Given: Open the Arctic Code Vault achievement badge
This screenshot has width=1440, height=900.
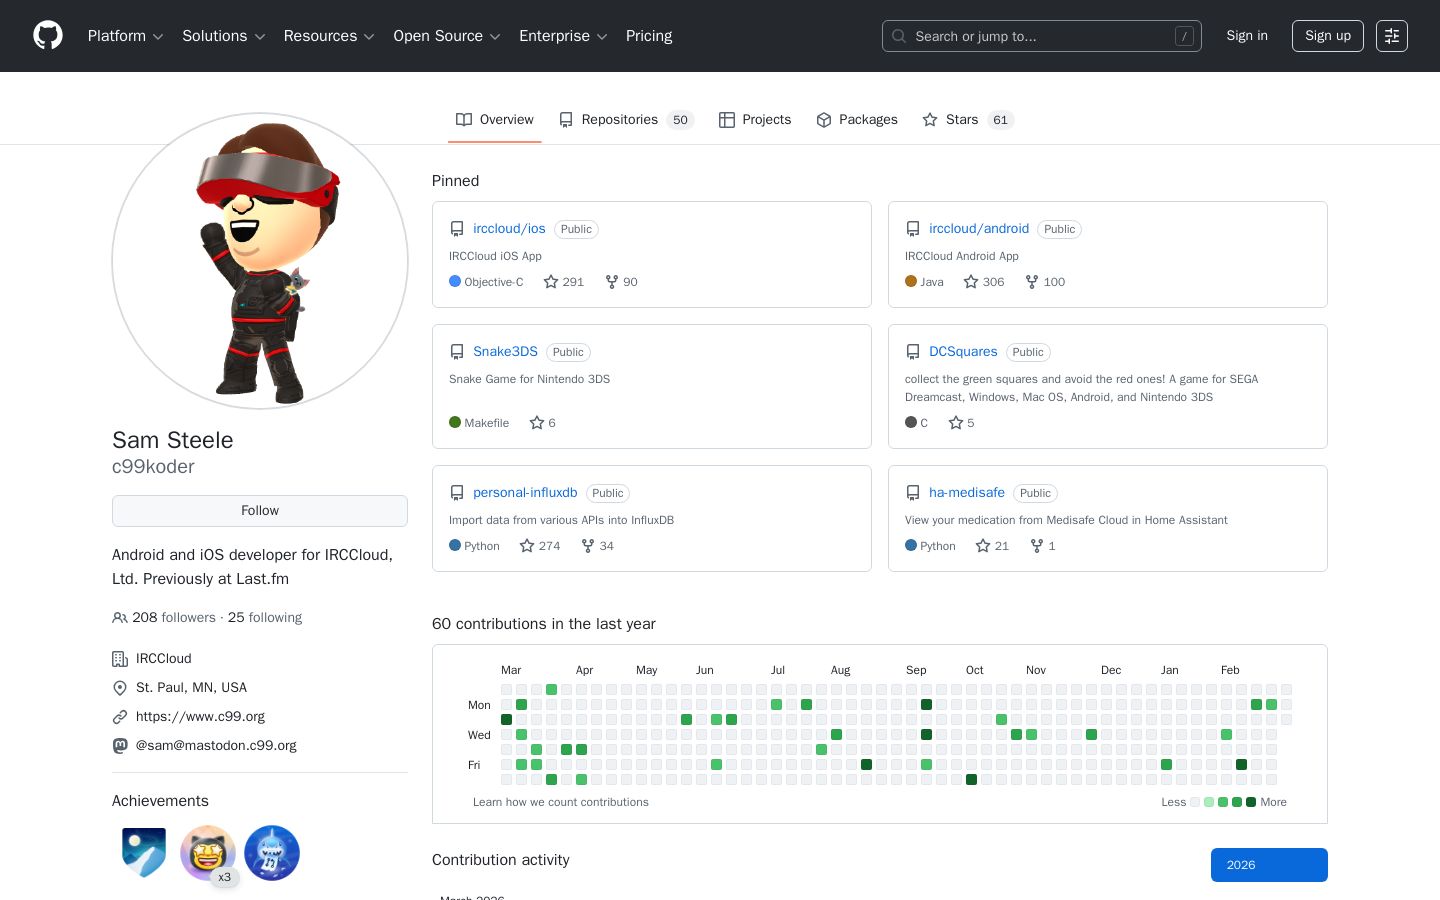Looking at the screenshot, I should (x=144, y=853).
